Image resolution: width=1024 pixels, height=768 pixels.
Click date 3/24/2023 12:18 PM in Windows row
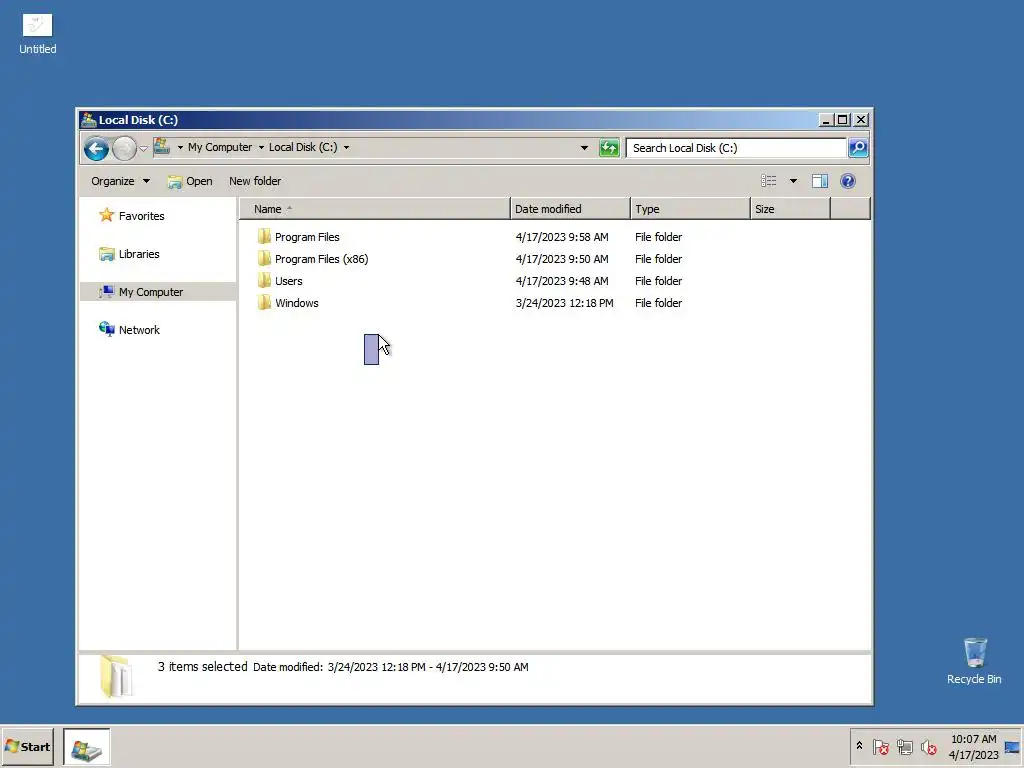564,303
